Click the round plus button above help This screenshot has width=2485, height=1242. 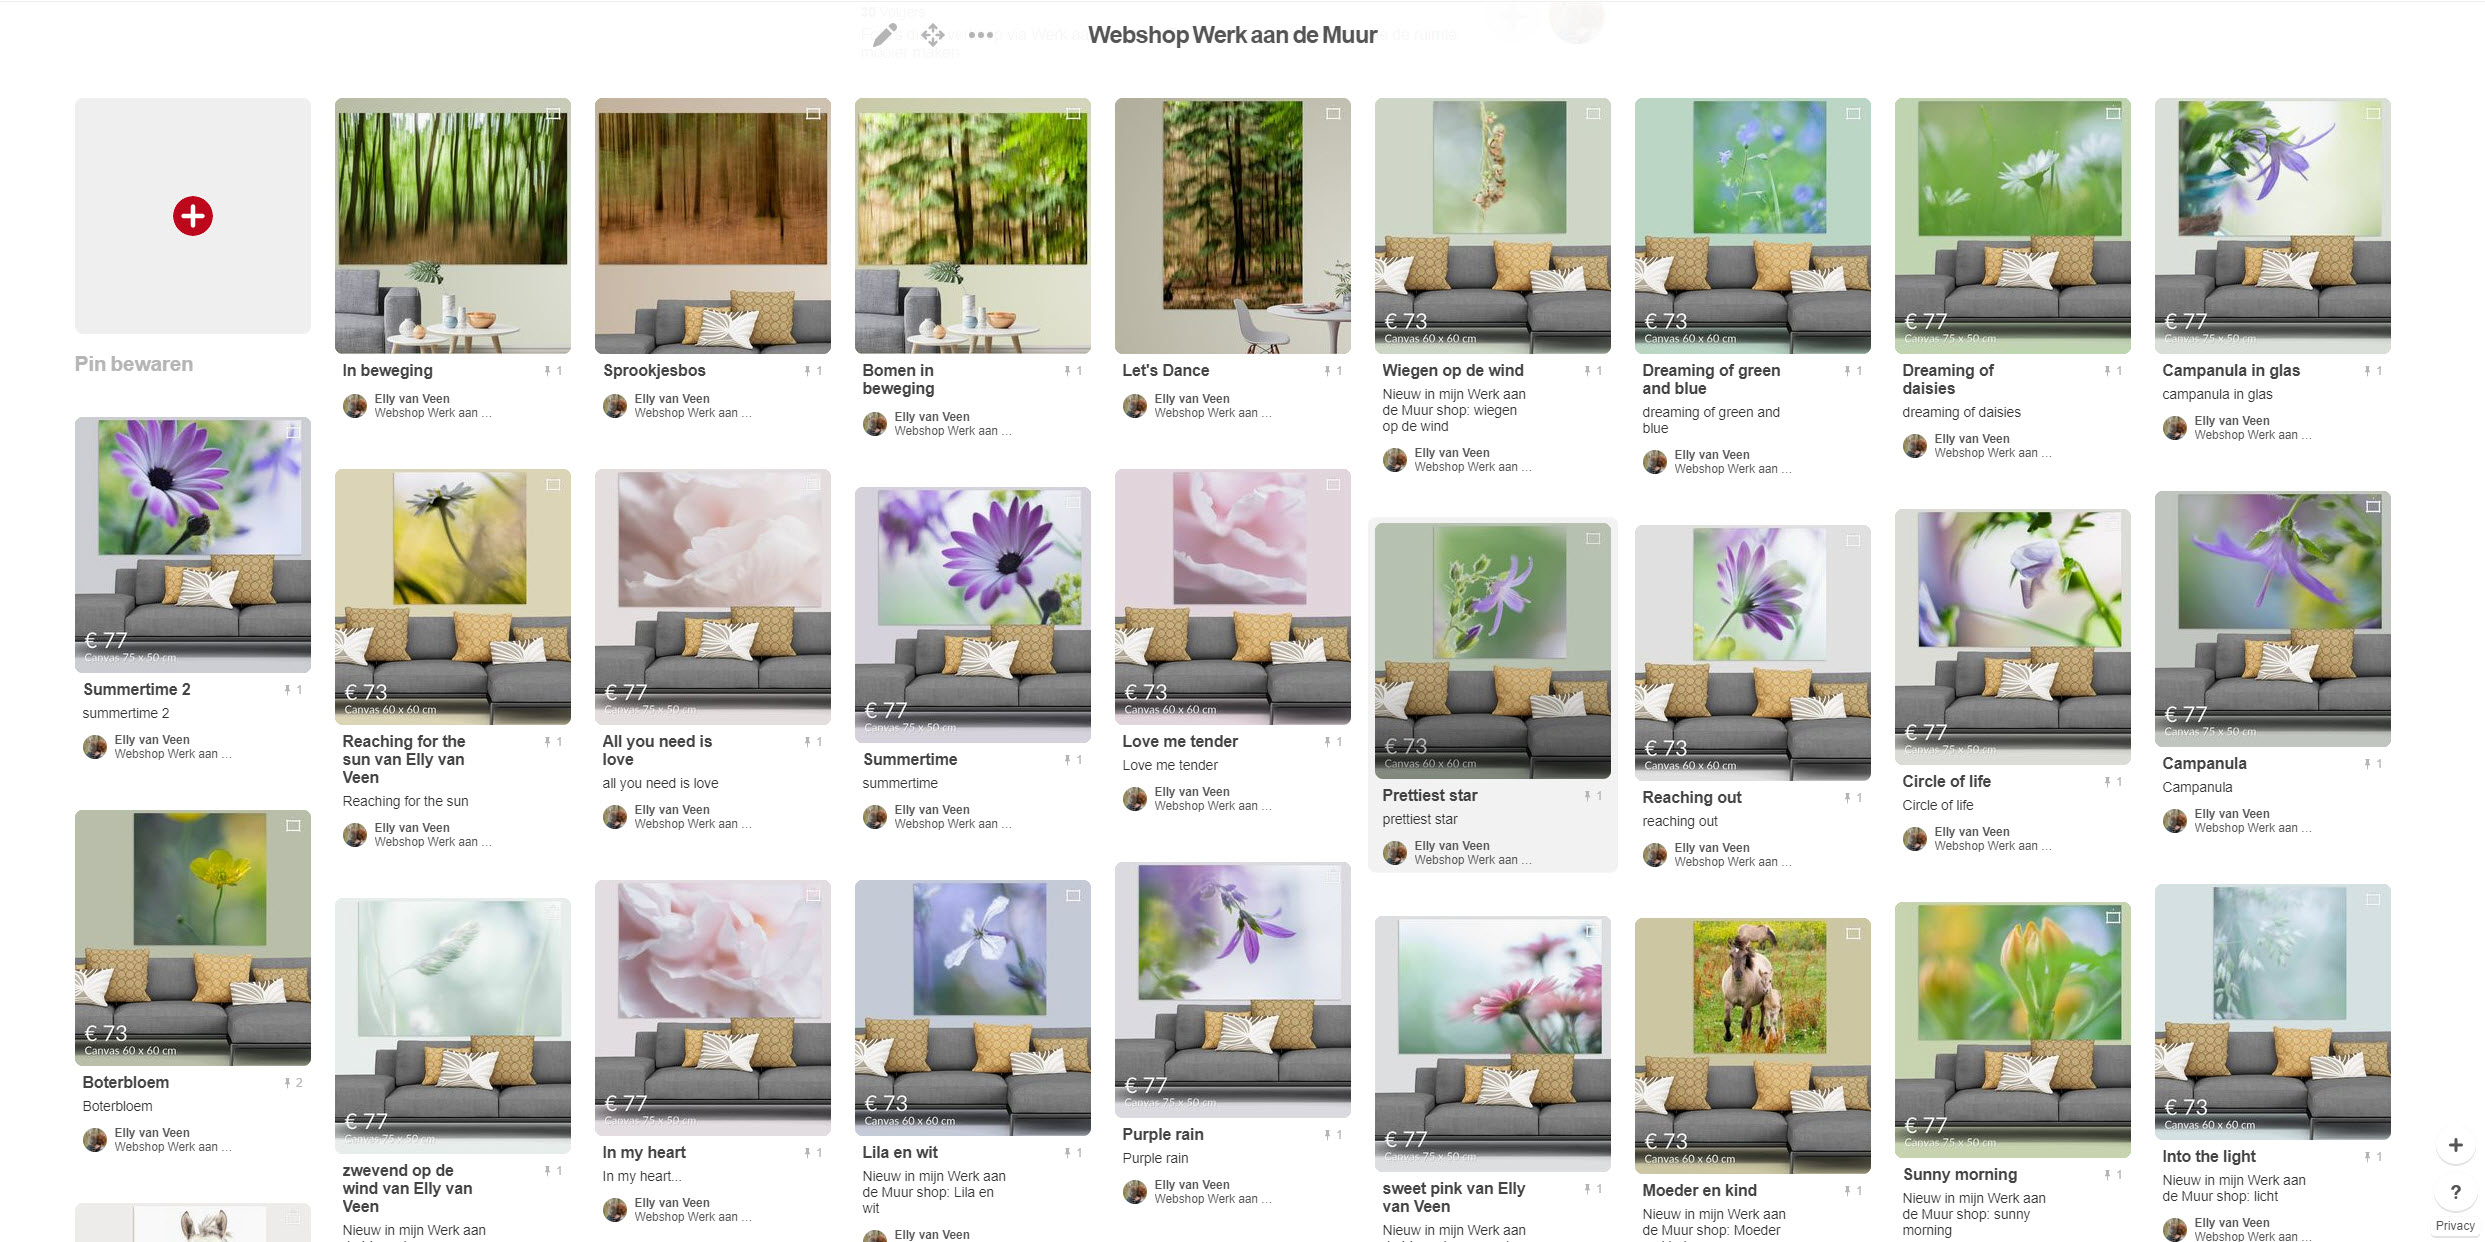click(2455, 1145)
